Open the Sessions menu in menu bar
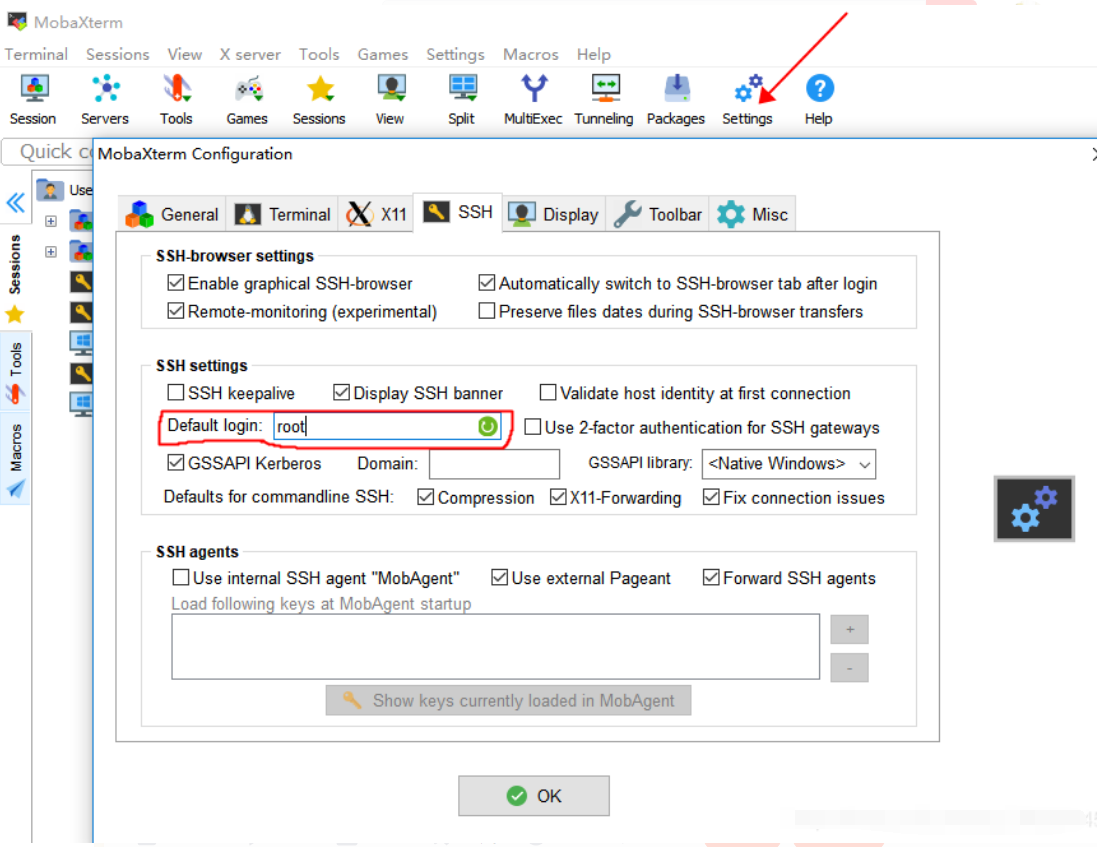Image resolution: width=1097 pixels, height=847 pixels. (118, 54)
